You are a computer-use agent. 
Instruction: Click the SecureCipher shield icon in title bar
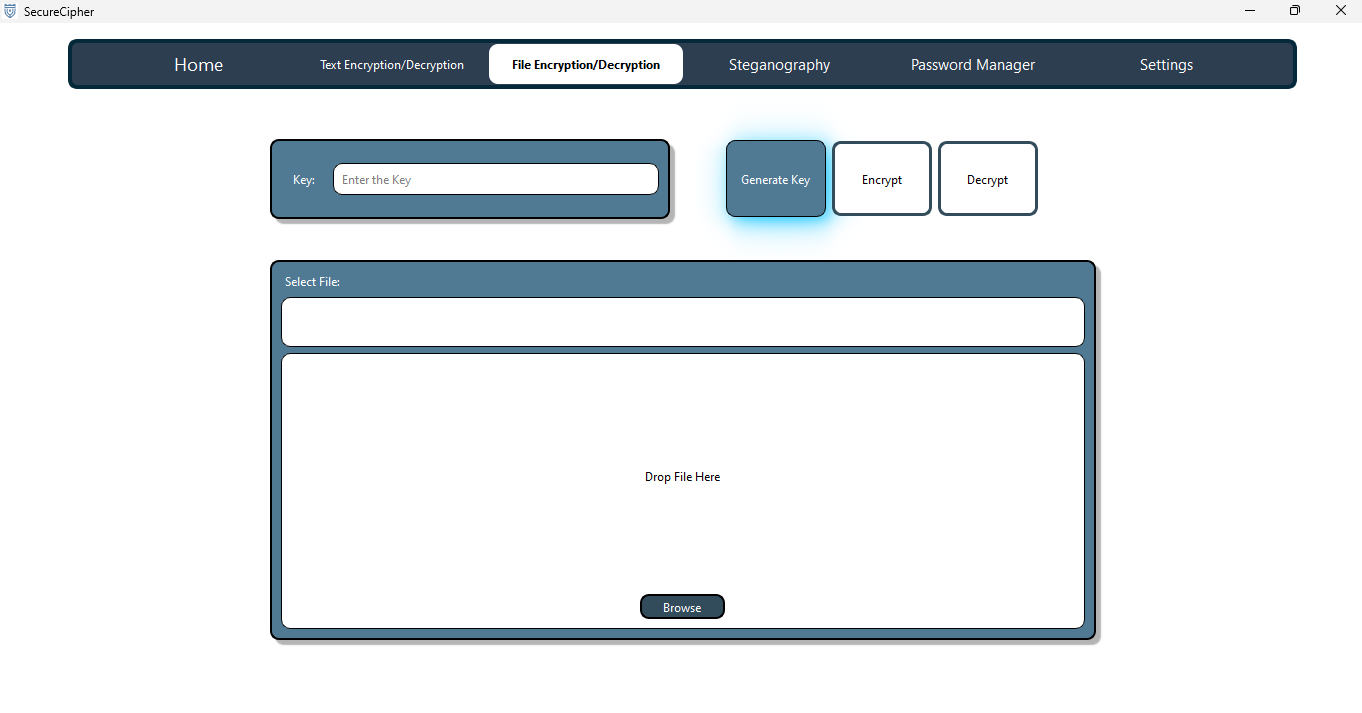pos(10,11)
